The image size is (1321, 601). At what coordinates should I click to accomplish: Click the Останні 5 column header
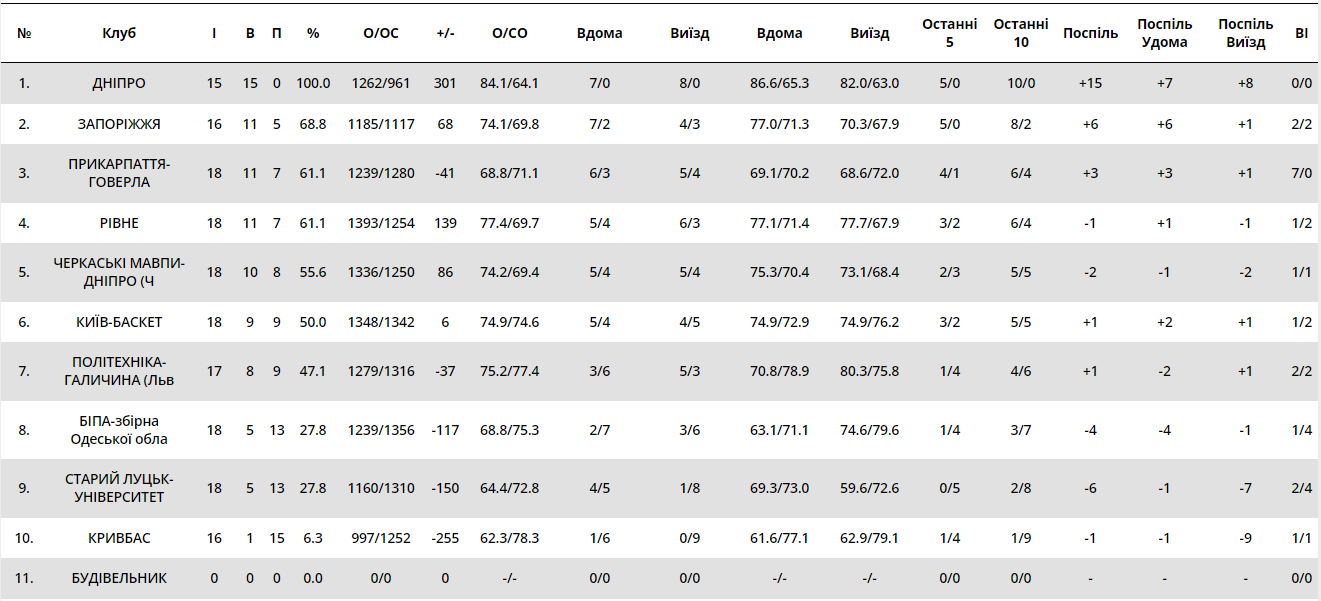point(949,33)
